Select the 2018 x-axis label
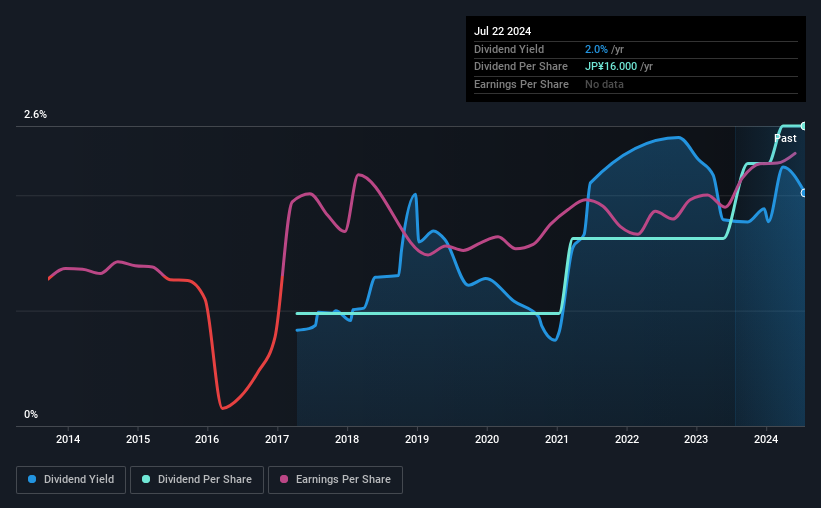 (347, 439)
